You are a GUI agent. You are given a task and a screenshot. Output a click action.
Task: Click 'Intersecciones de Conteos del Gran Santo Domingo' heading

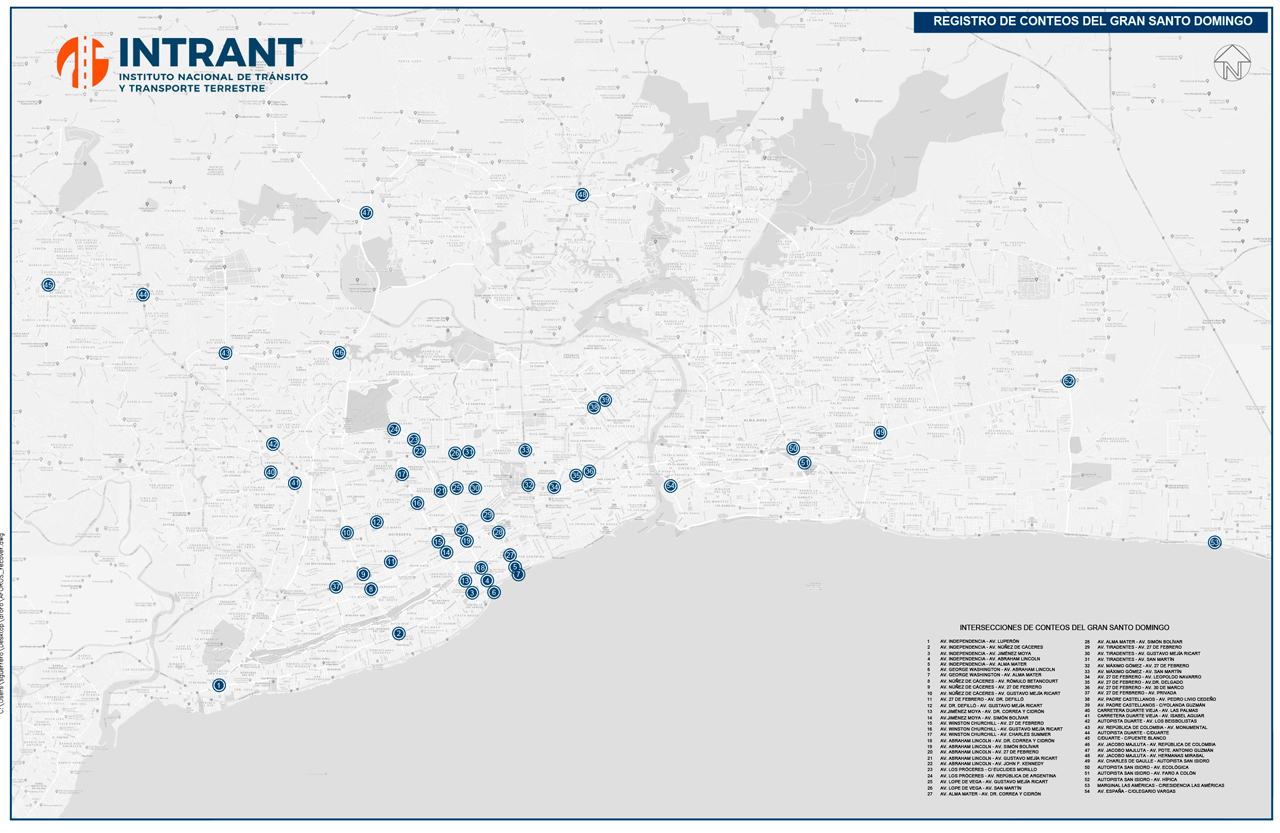tap(1066, 627)
